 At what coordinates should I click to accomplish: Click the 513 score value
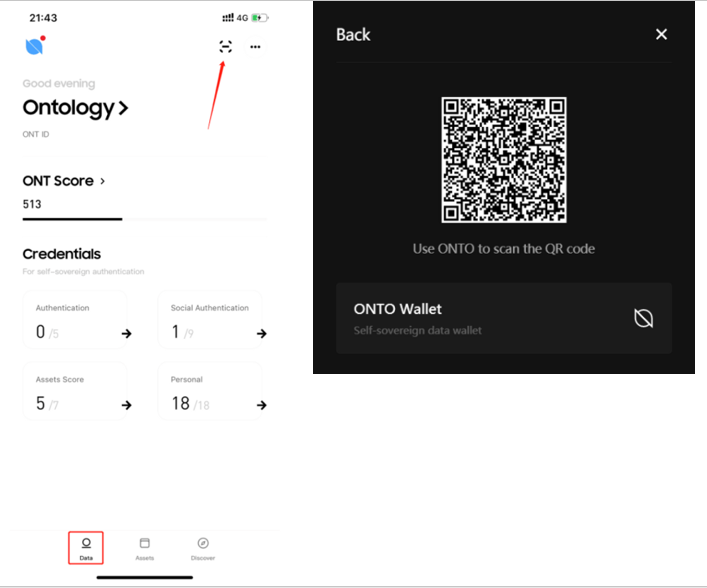(x=32, y=204)
